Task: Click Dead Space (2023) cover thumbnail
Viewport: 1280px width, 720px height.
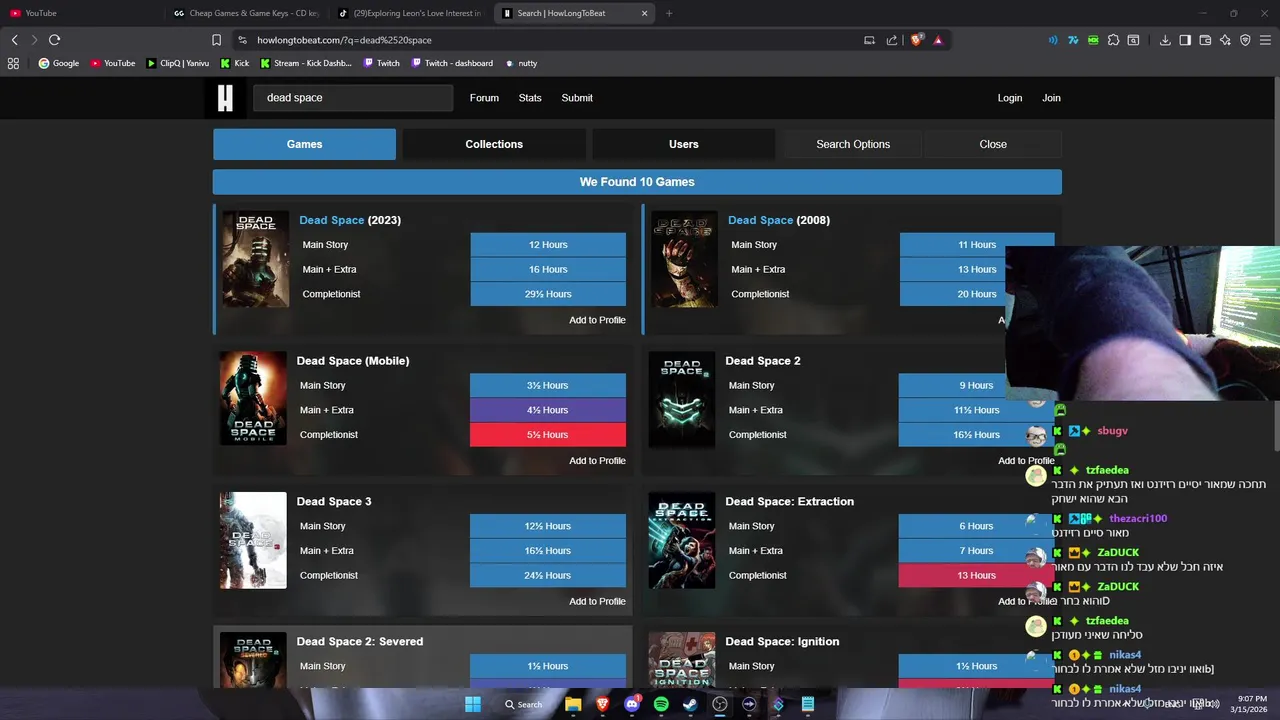Action: (x=255, y=259)
